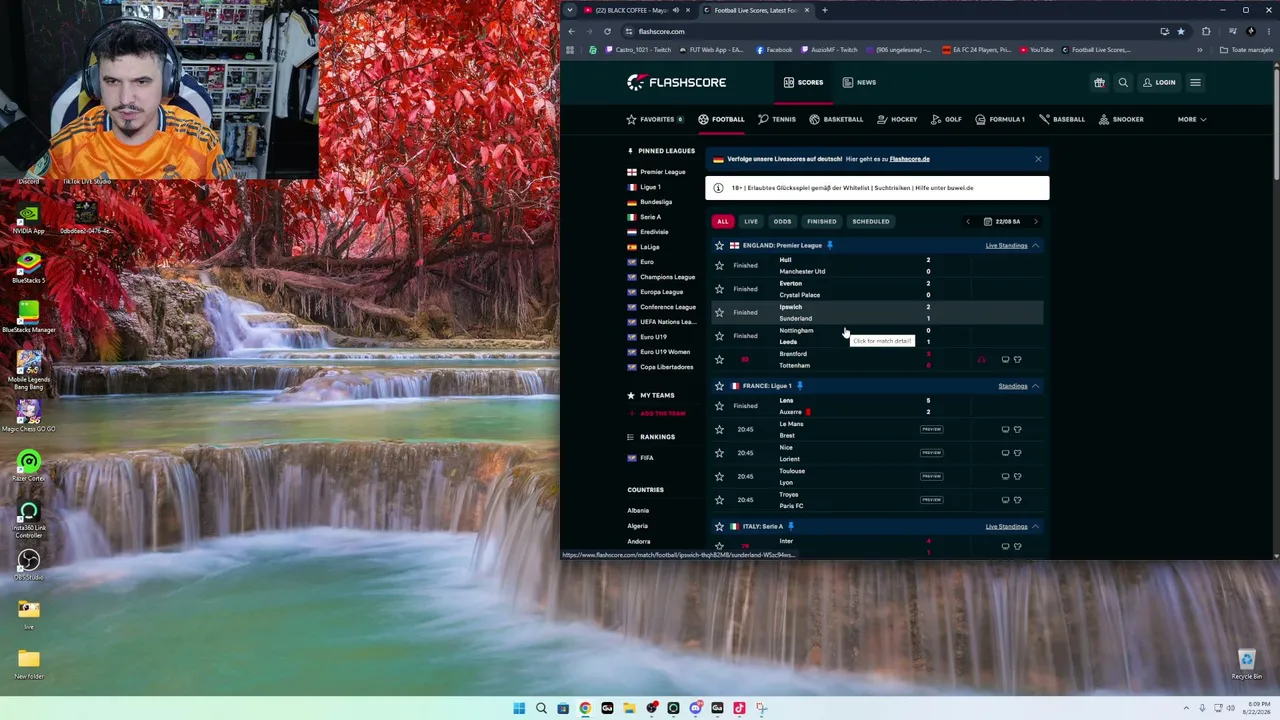Favorite the Lens vs Auxerre match
The width and height of the screenshot is (1280, 720).
click(x=719, y=406)
